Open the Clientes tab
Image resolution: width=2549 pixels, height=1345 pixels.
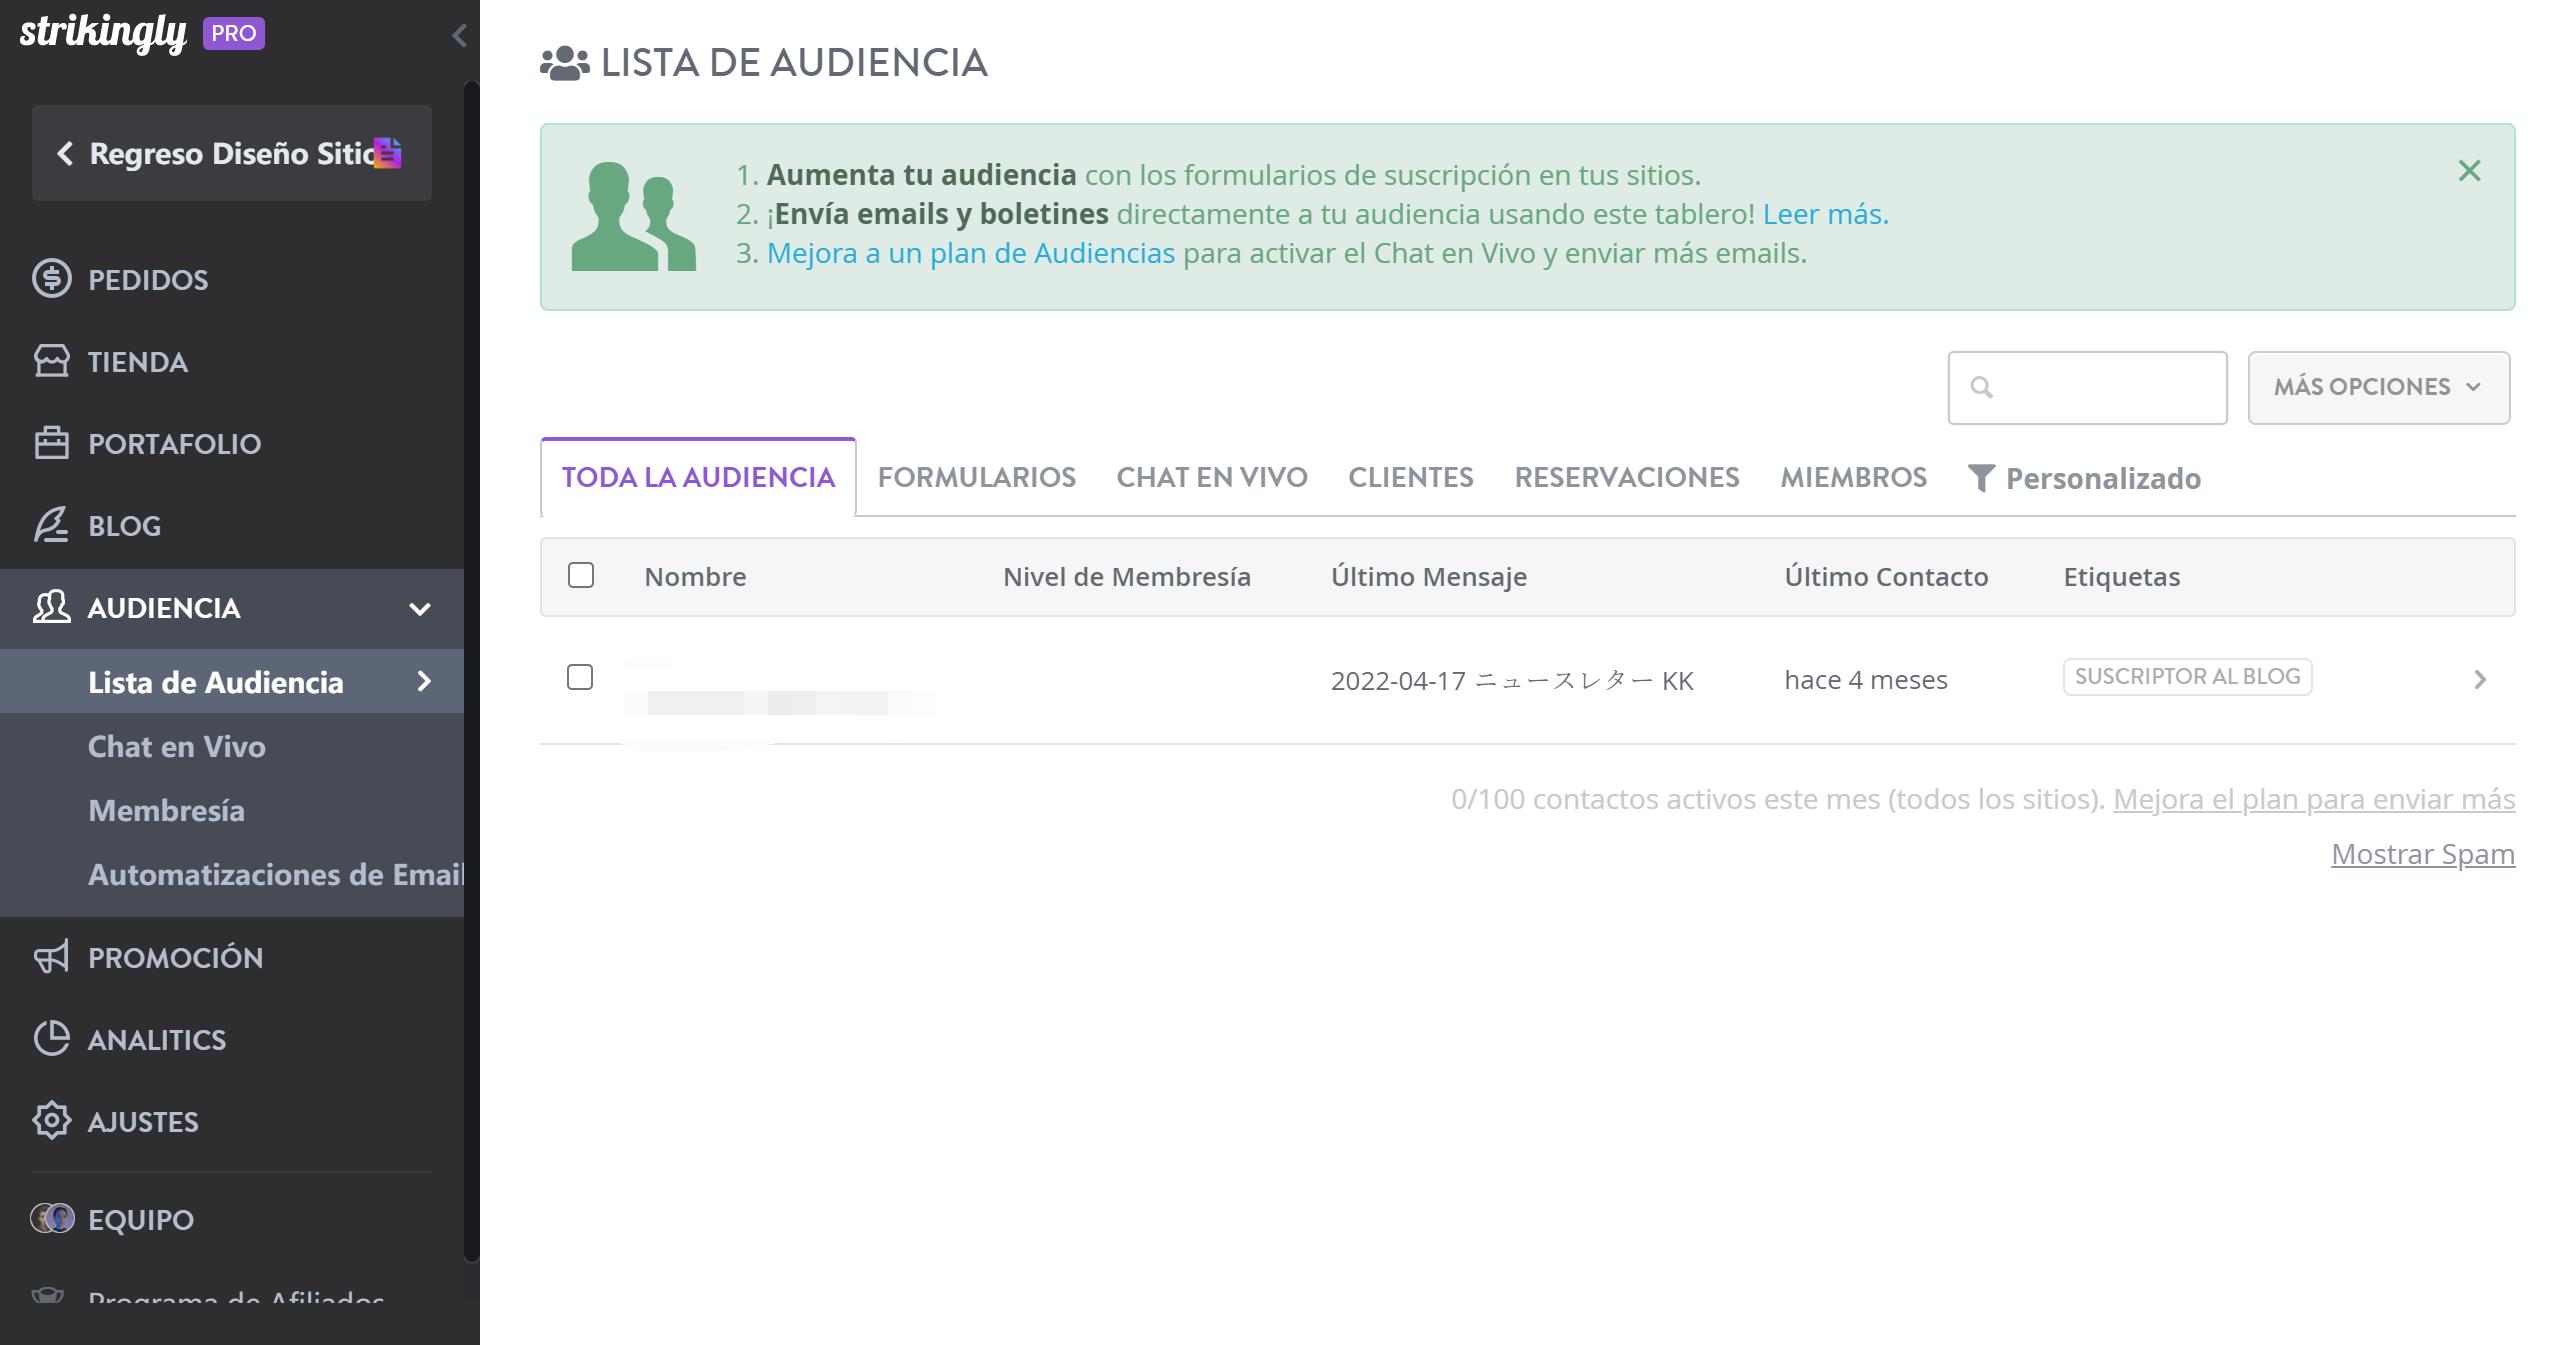[x=1410, y=477]
